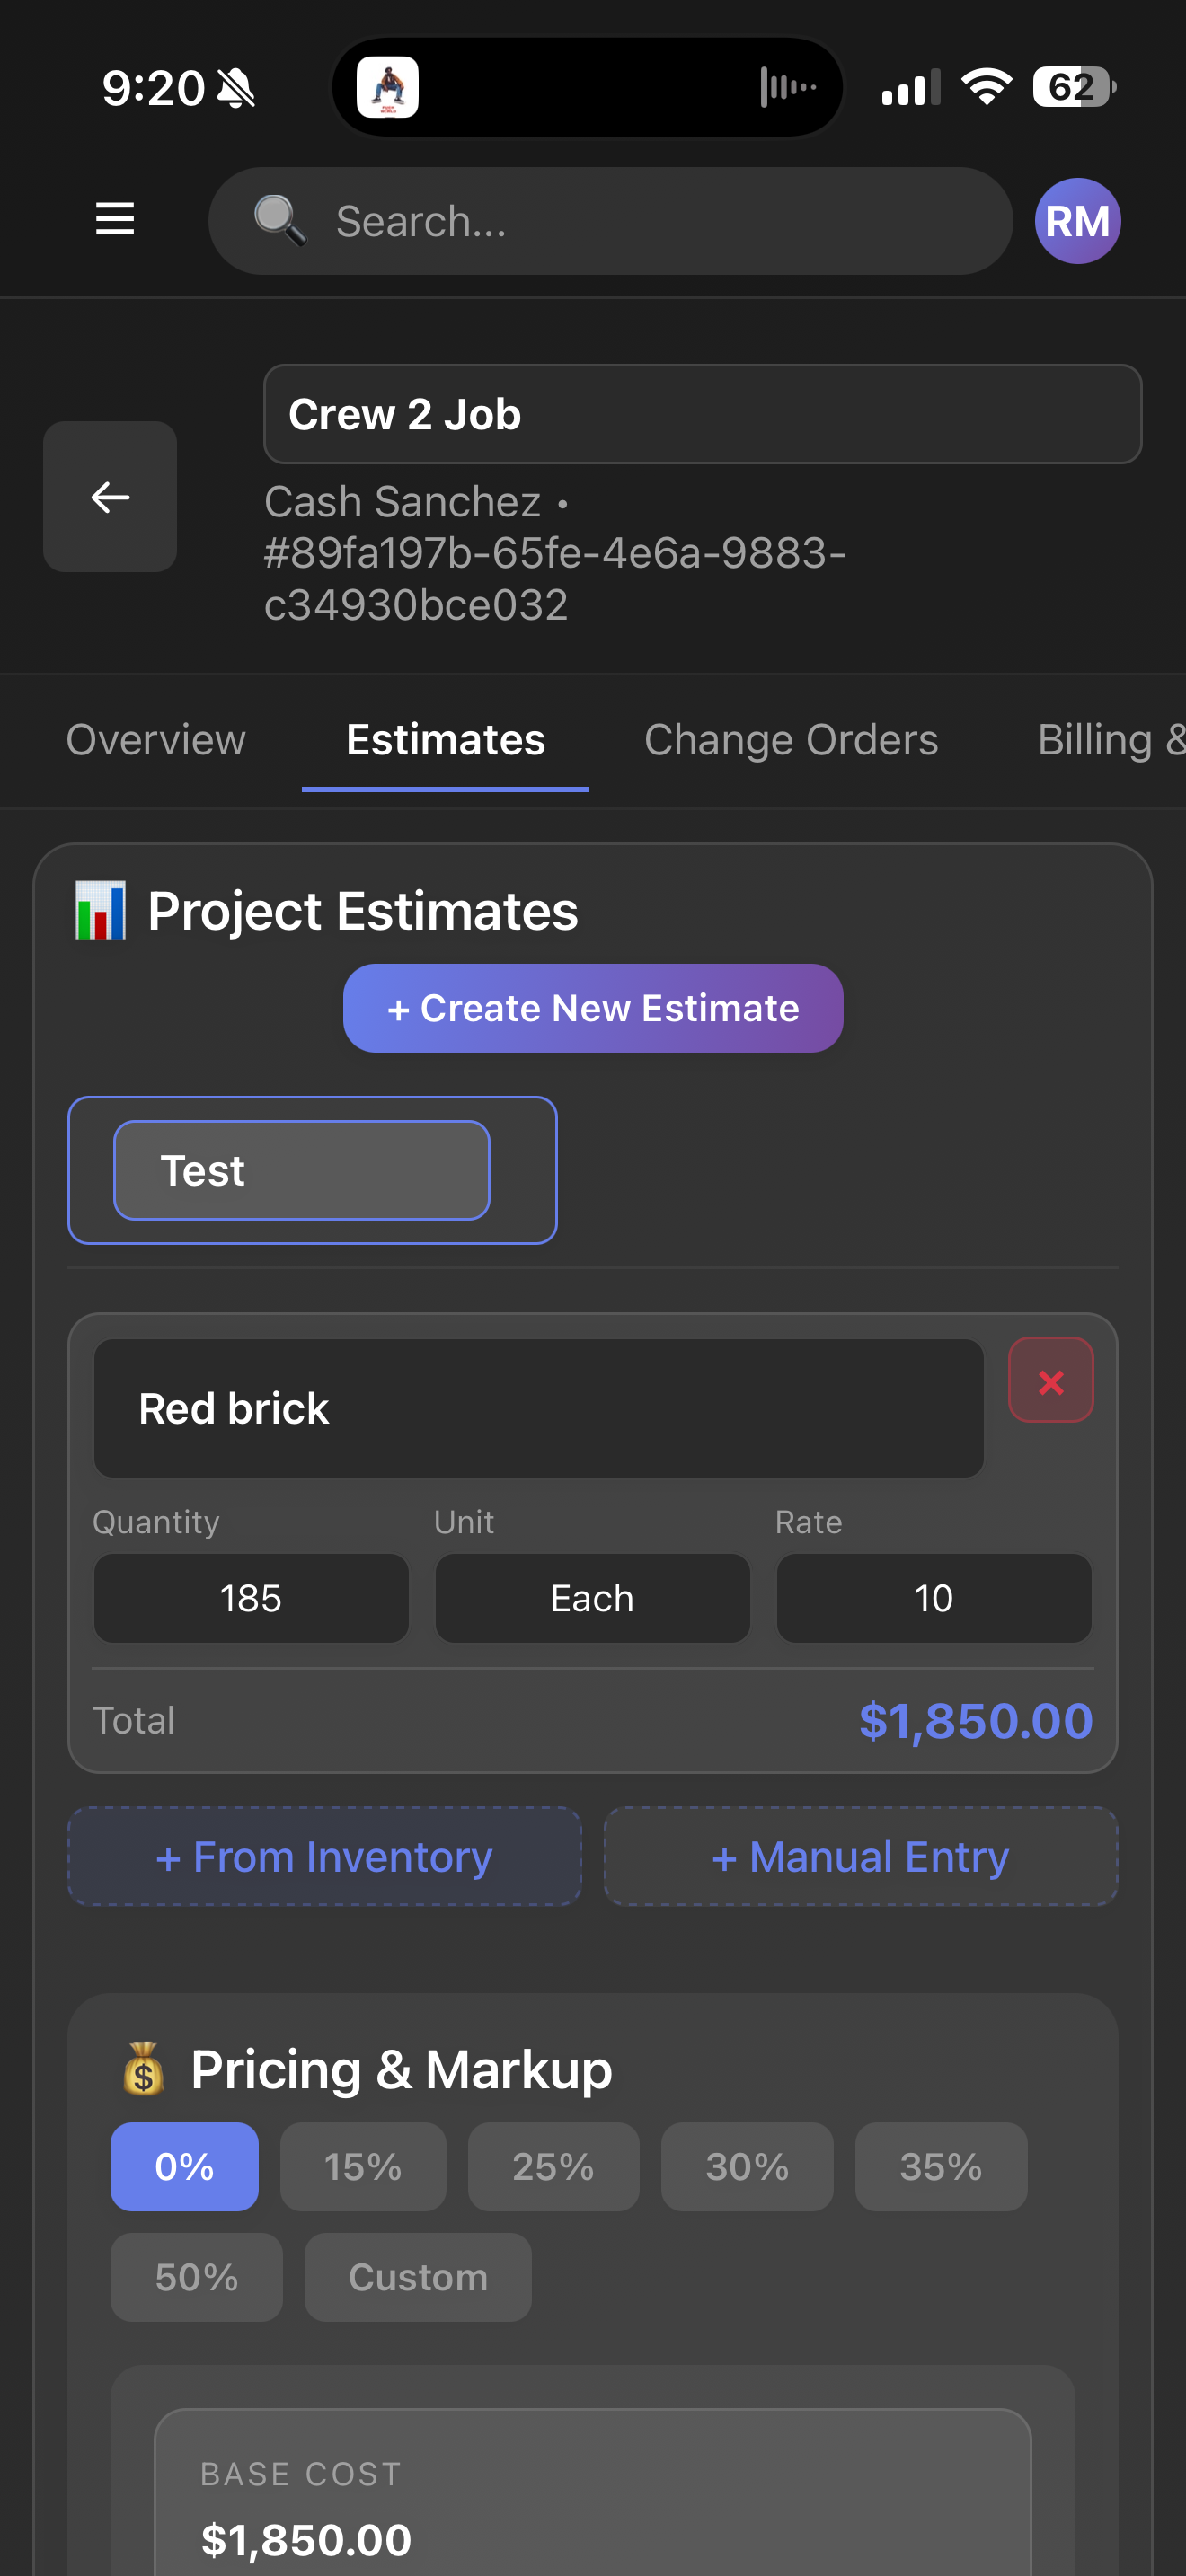Delete the Red brick item with the red X
Screen dimensions: 1186x2576
1050,1381
